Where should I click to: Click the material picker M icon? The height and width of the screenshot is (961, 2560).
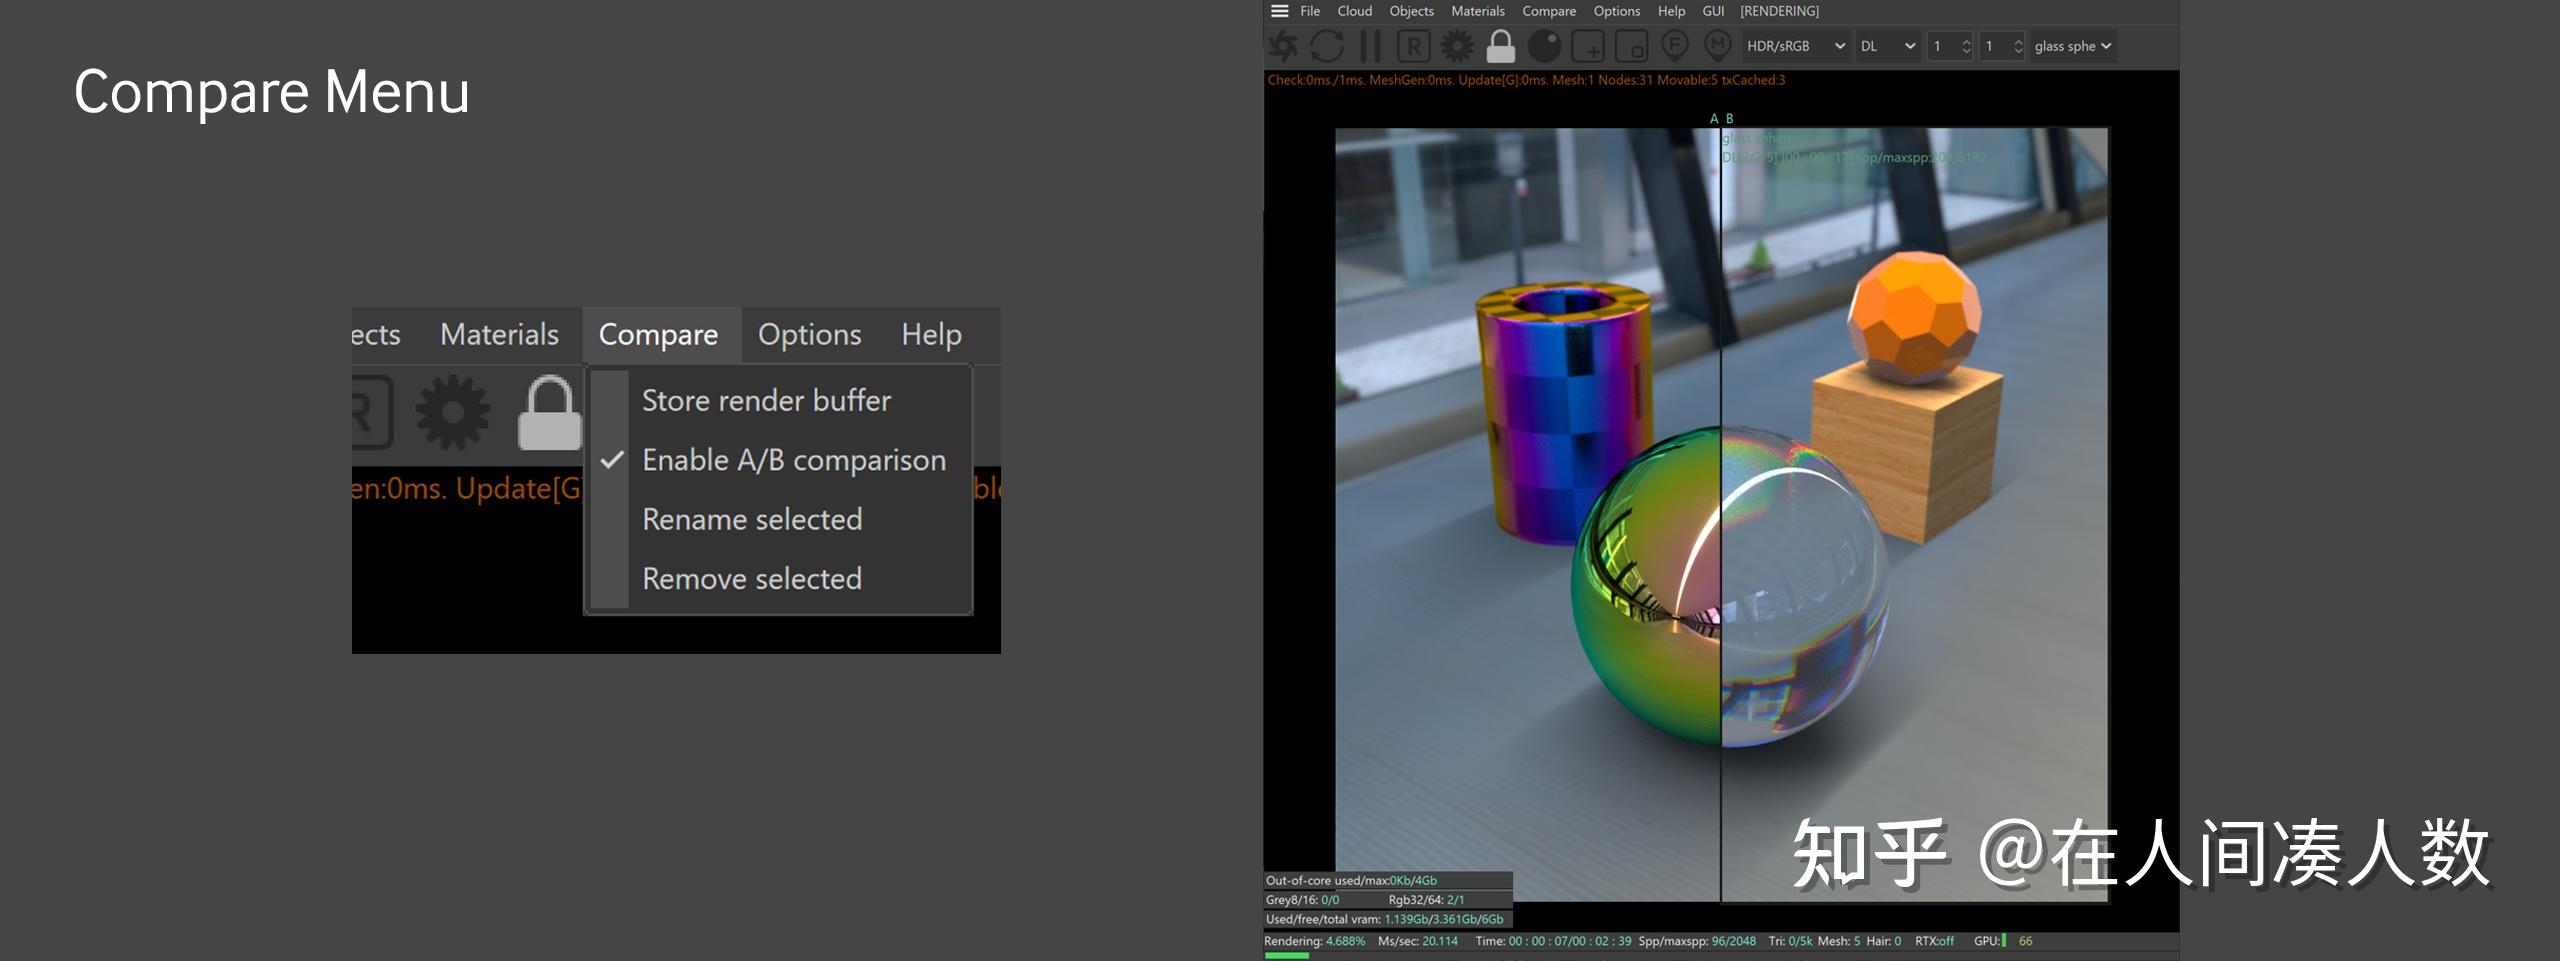(1717, 46)
